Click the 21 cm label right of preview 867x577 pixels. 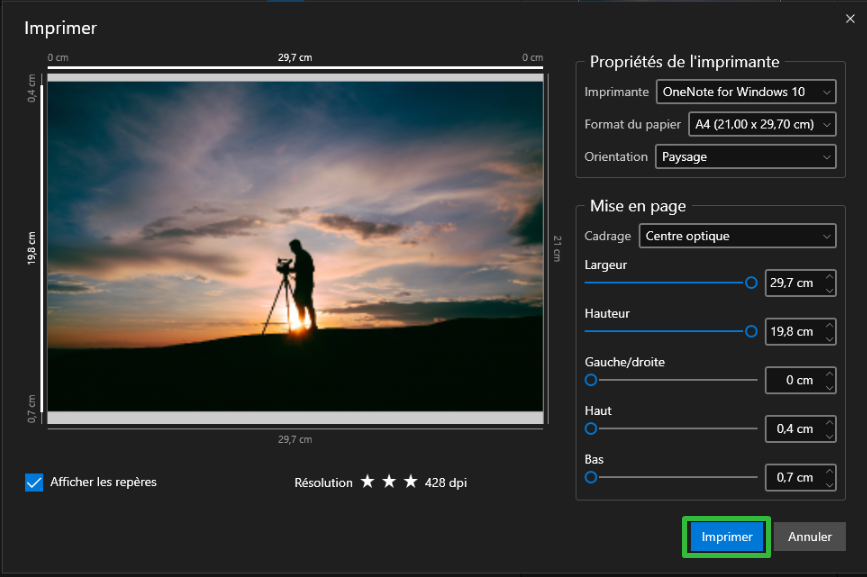[557, 248]
